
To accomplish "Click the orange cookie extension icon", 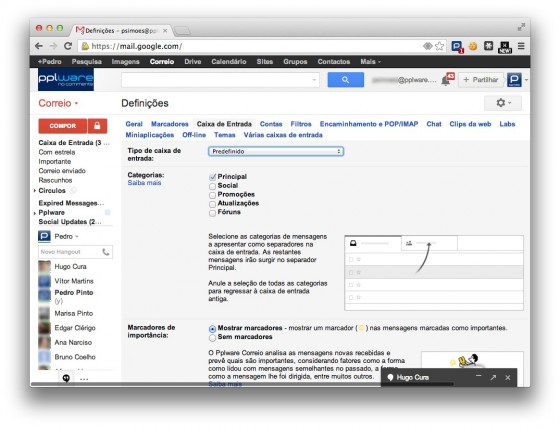I will 473,46.
